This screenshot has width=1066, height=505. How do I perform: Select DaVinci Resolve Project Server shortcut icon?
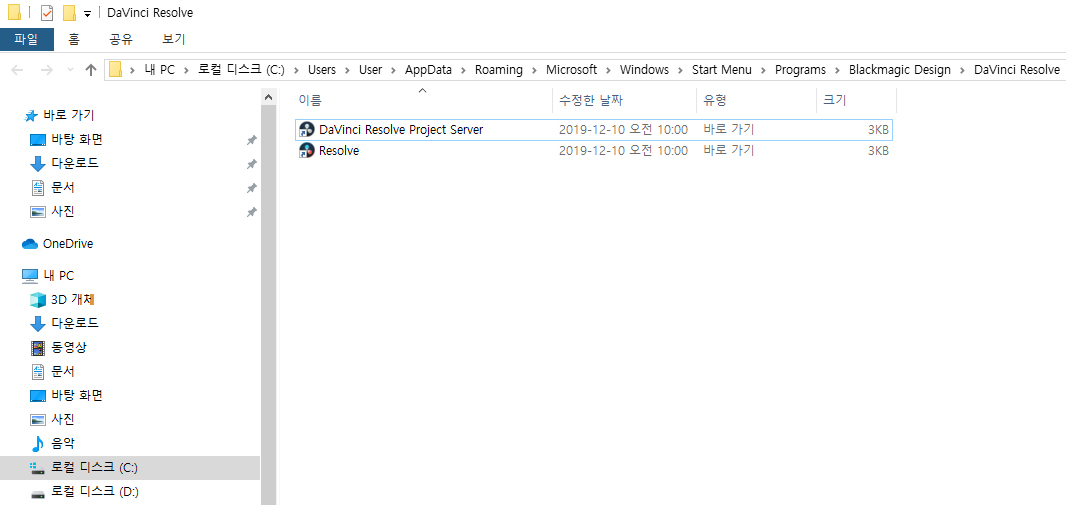307,129
